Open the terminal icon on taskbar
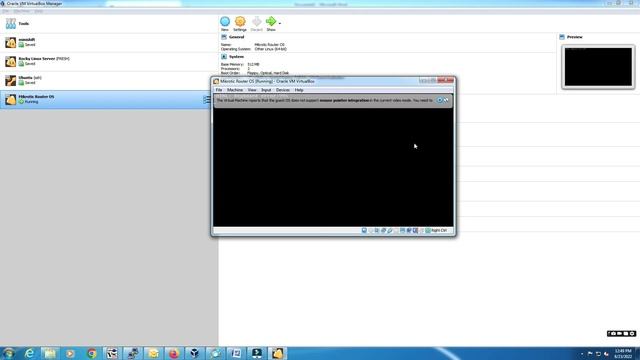 [257, 353]
